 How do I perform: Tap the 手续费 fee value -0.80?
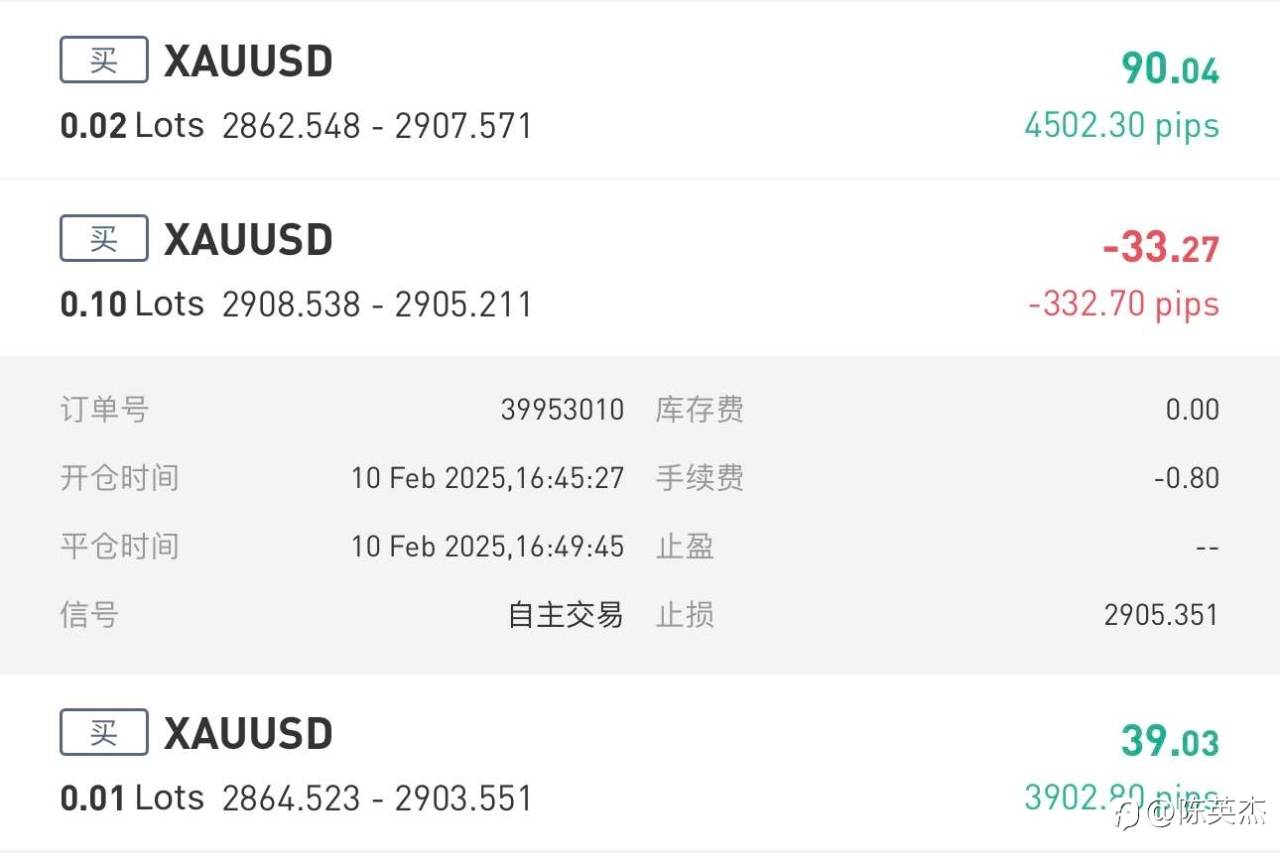1186,478
